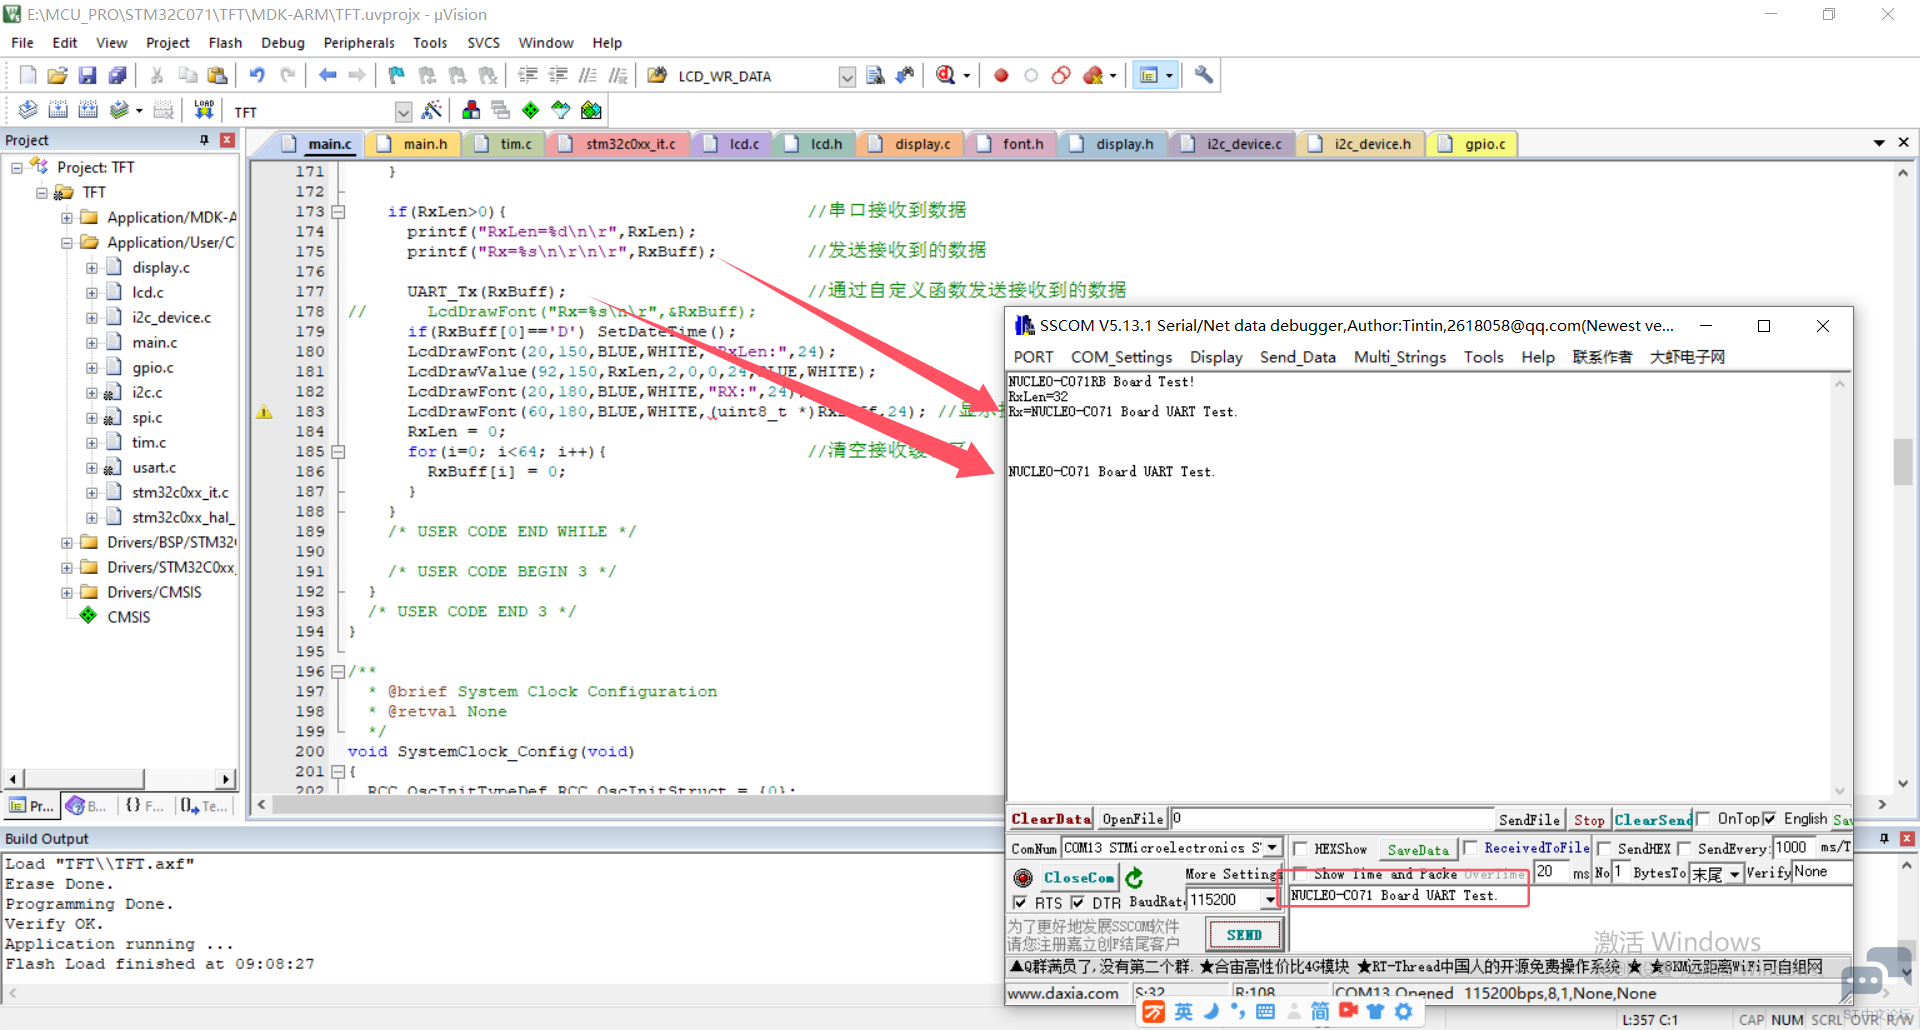Expand the Application/MDK-A group
Screen dimensions: 1920x1030
click(67, 217)
